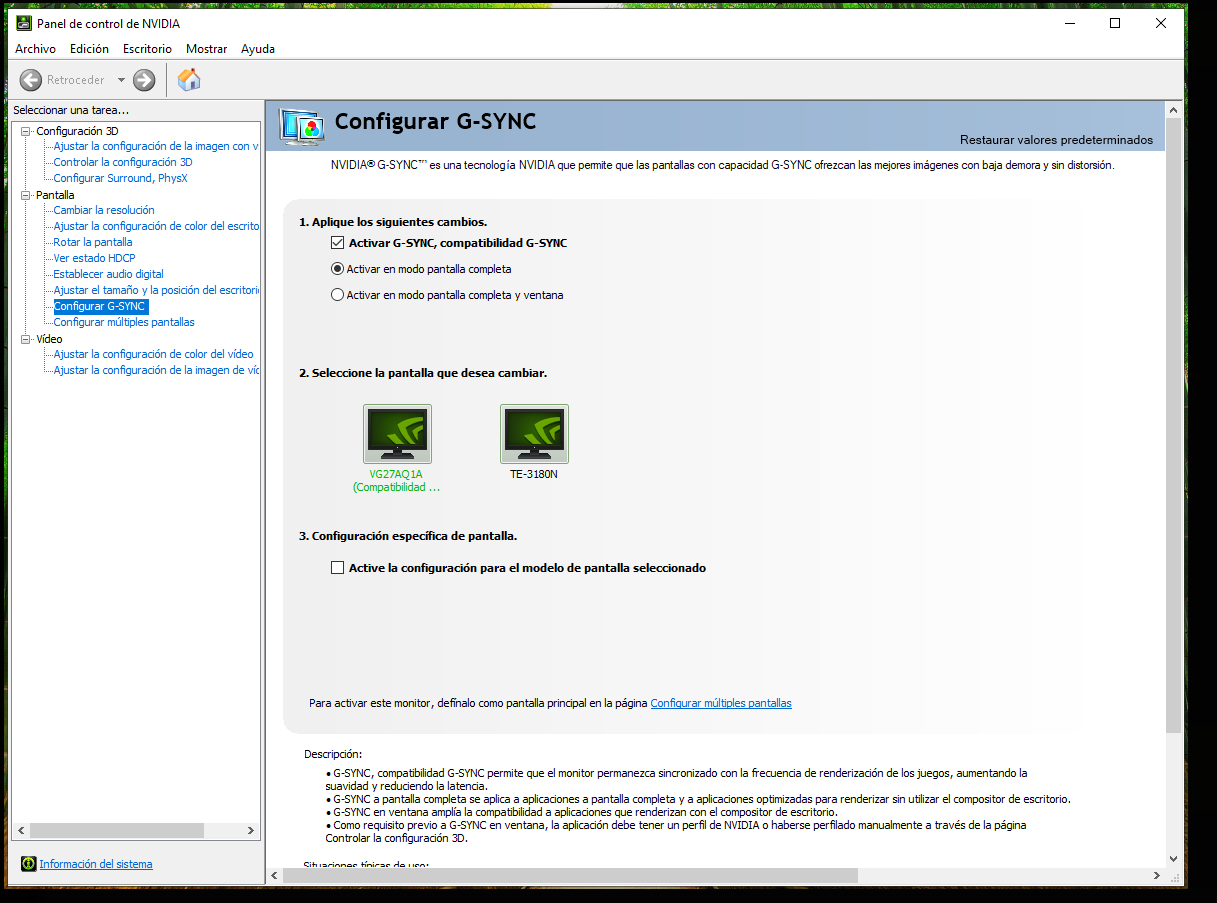The width and height of the screenshot is (1217, 903).
Task: Click the forward arrow navigation icon
Action: (144, 80)
